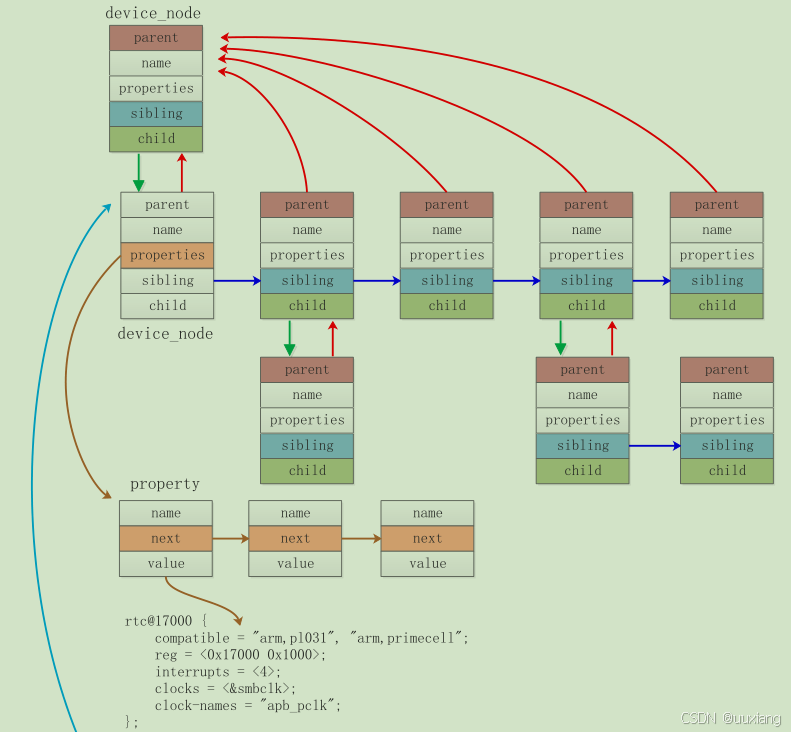Click the top 'device_node' heading label
791x732 pixels.
click(153, 13)
